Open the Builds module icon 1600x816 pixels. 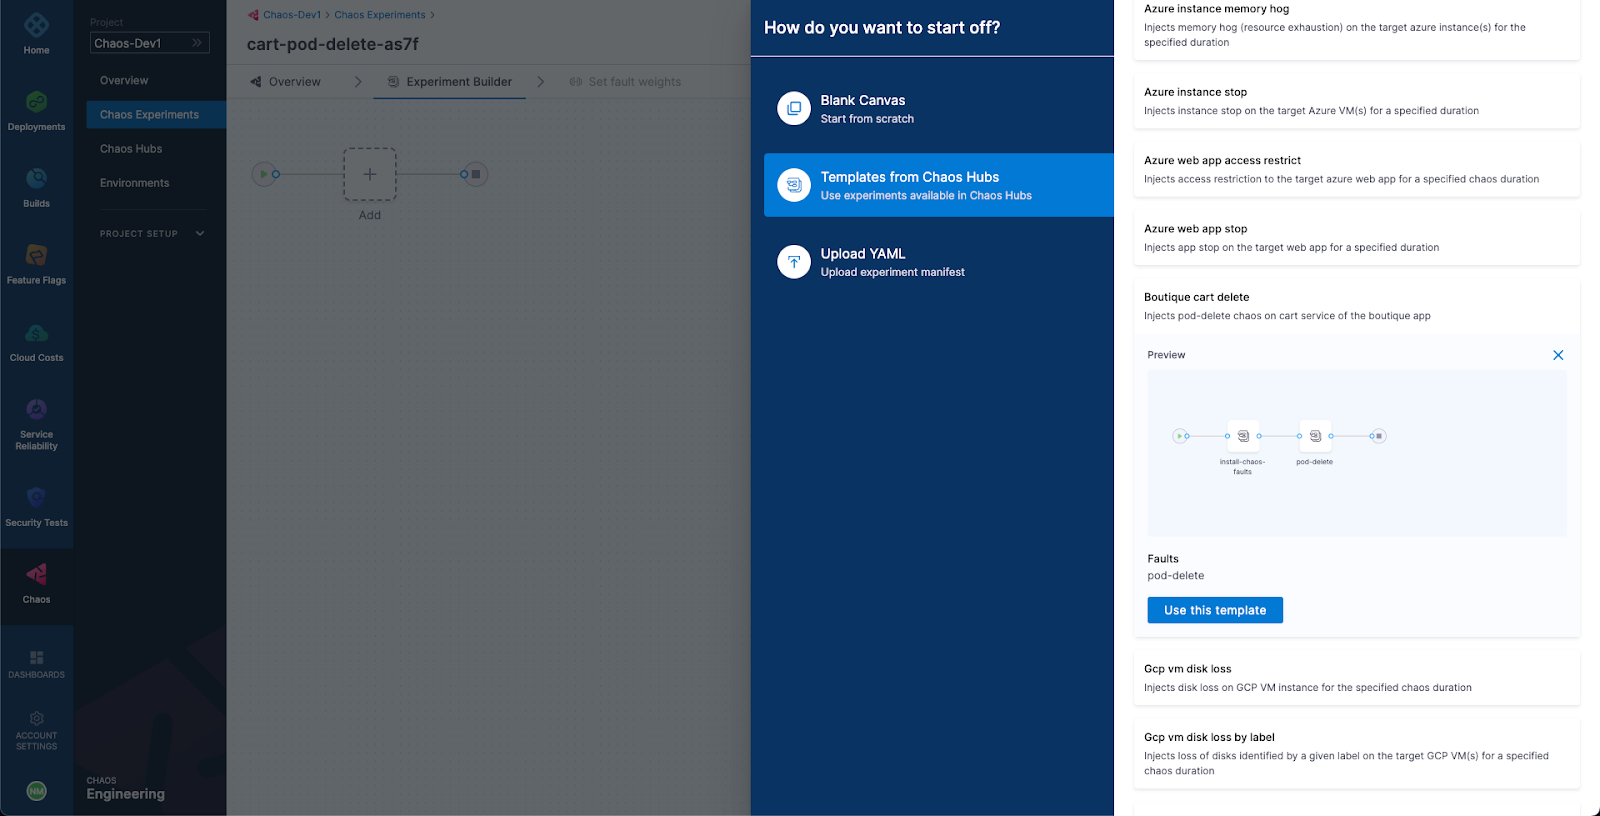coord(36,179)
